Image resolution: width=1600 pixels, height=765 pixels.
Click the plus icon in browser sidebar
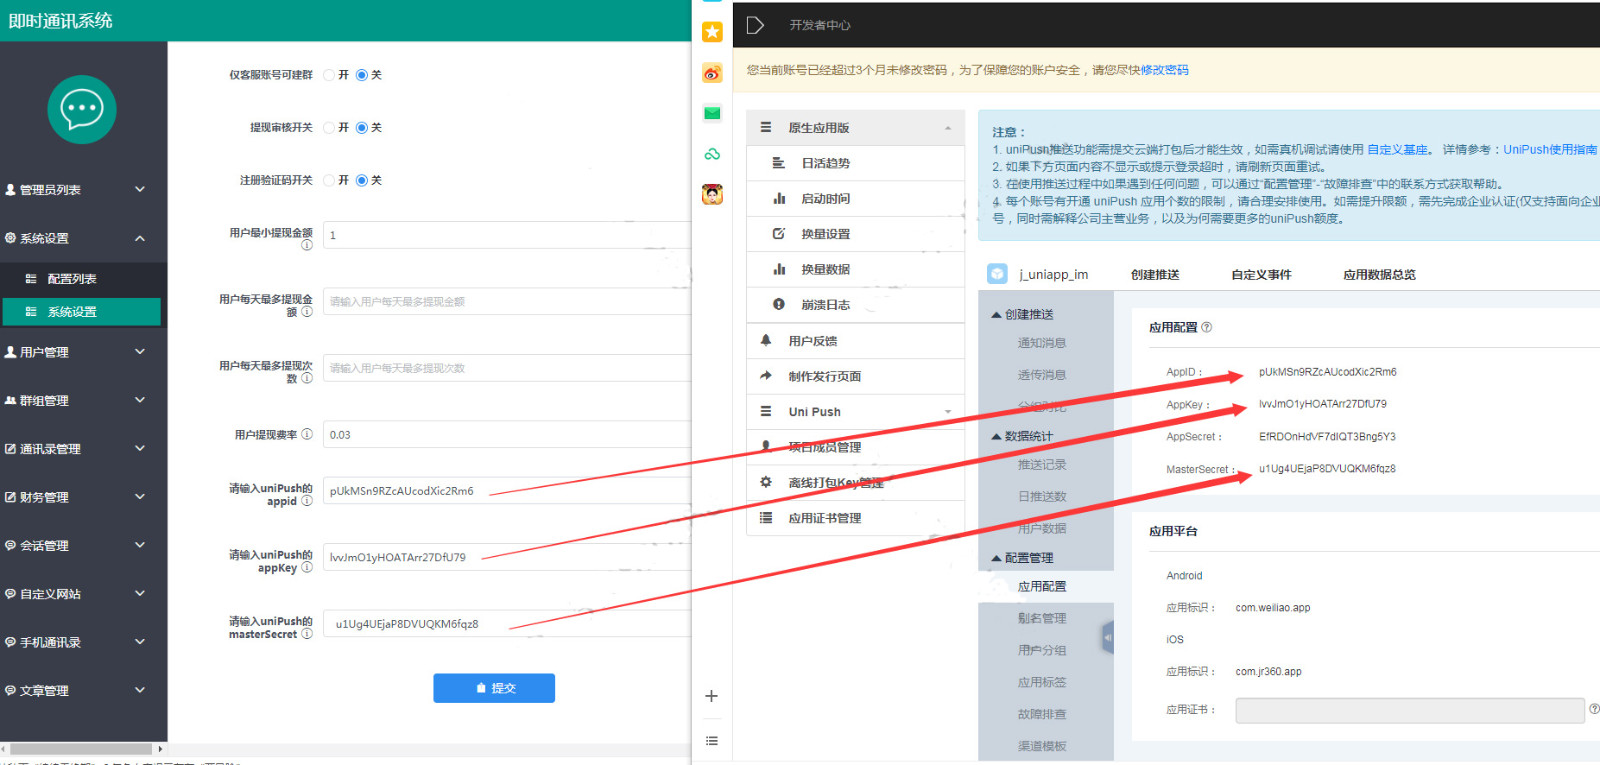(x=711, y=696)
